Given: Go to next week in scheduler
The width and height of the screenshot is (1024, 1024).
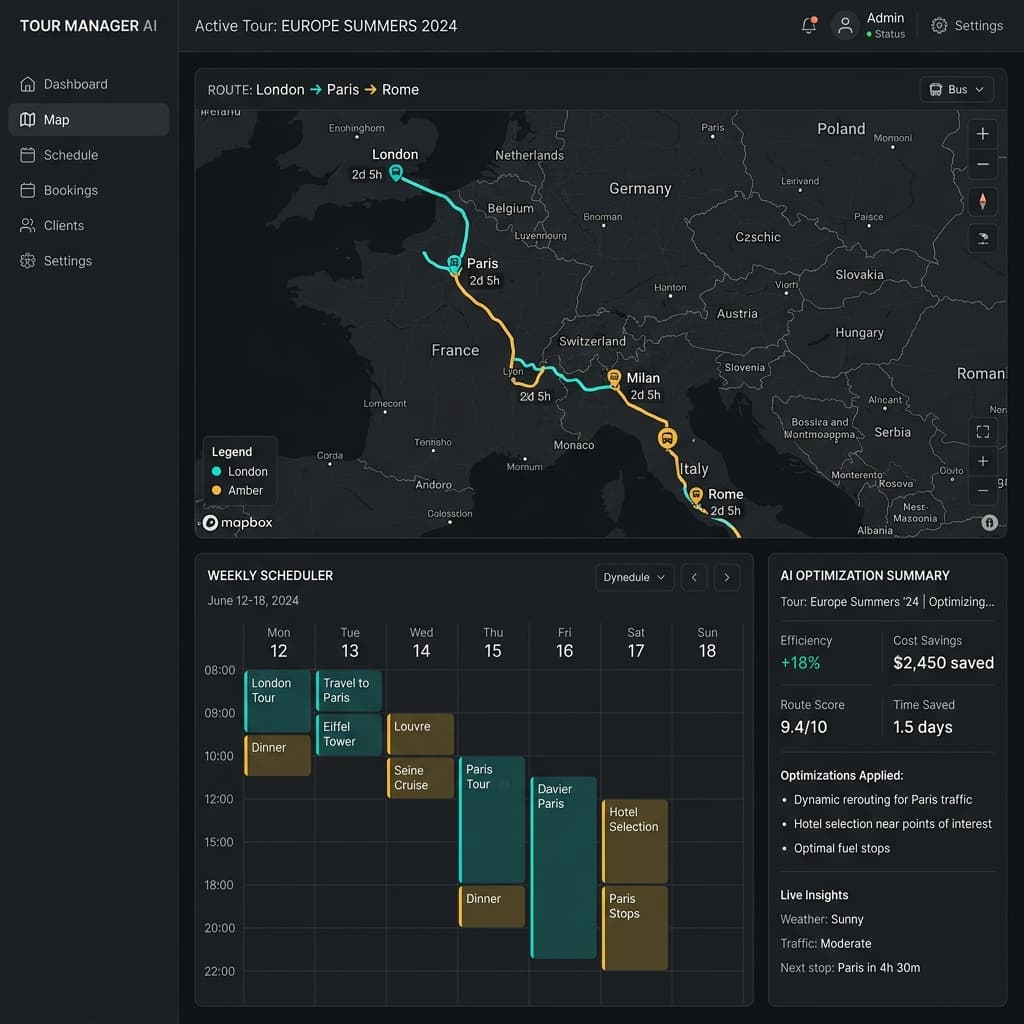Looking at the screenshot, I should click(726, 577).
